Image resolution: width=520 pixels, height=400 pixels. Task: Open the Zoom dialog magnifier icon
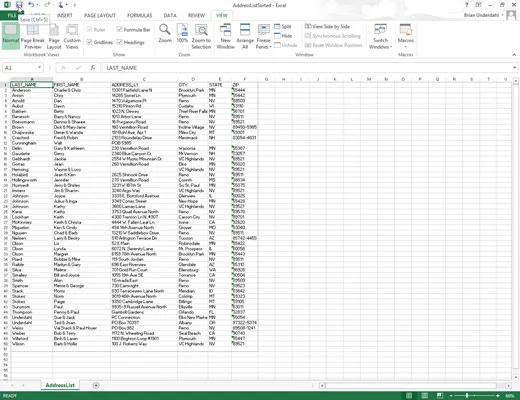coord(165,30)
